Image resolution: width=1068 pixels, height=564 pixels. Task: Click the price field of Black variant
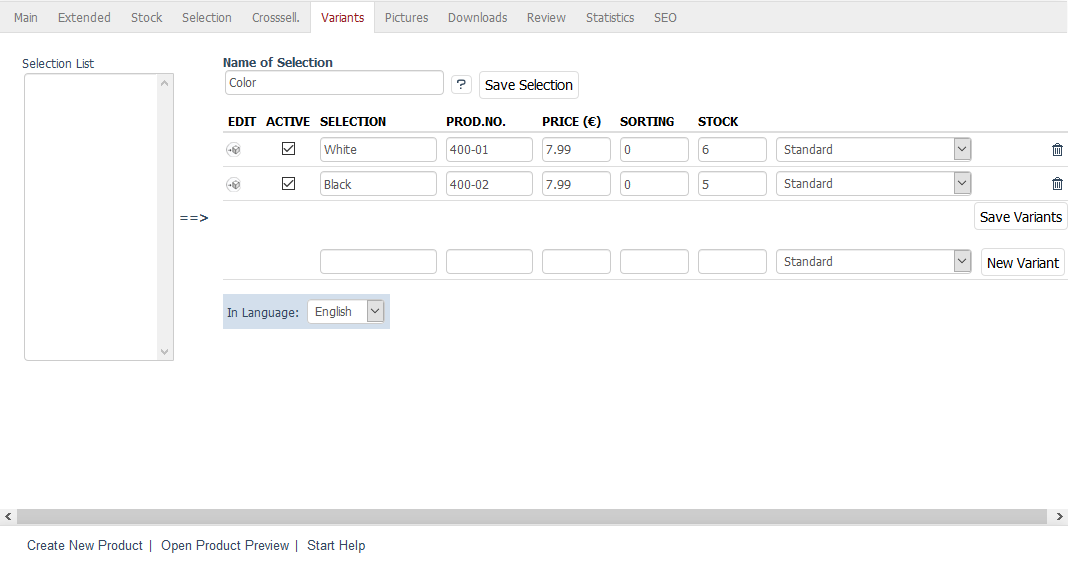pyautogui.click(x=576, y=184)
